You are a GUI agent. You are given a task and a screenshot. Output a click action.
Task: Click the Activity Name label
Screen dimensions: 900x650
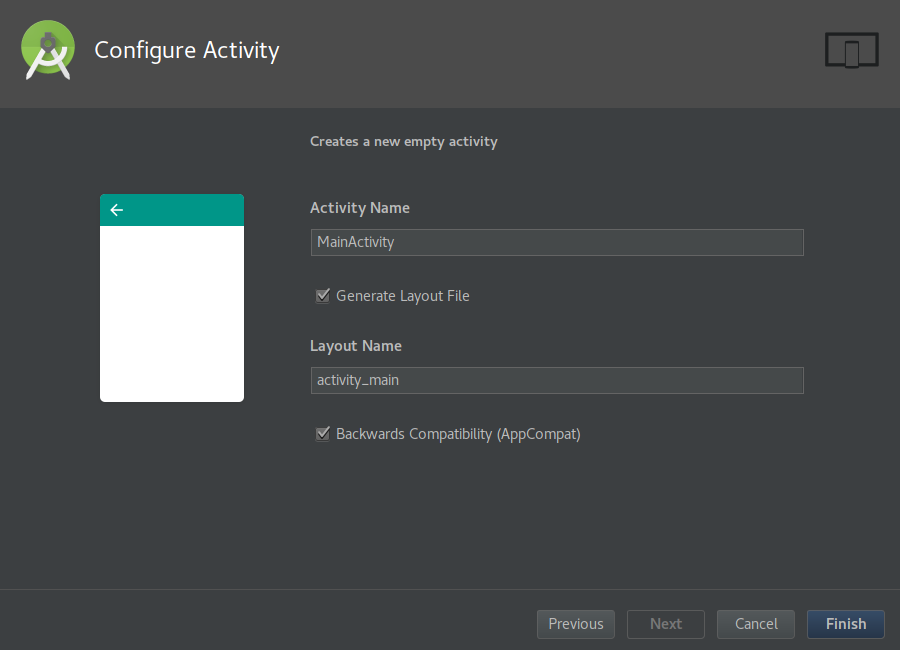tap(360, 208)
